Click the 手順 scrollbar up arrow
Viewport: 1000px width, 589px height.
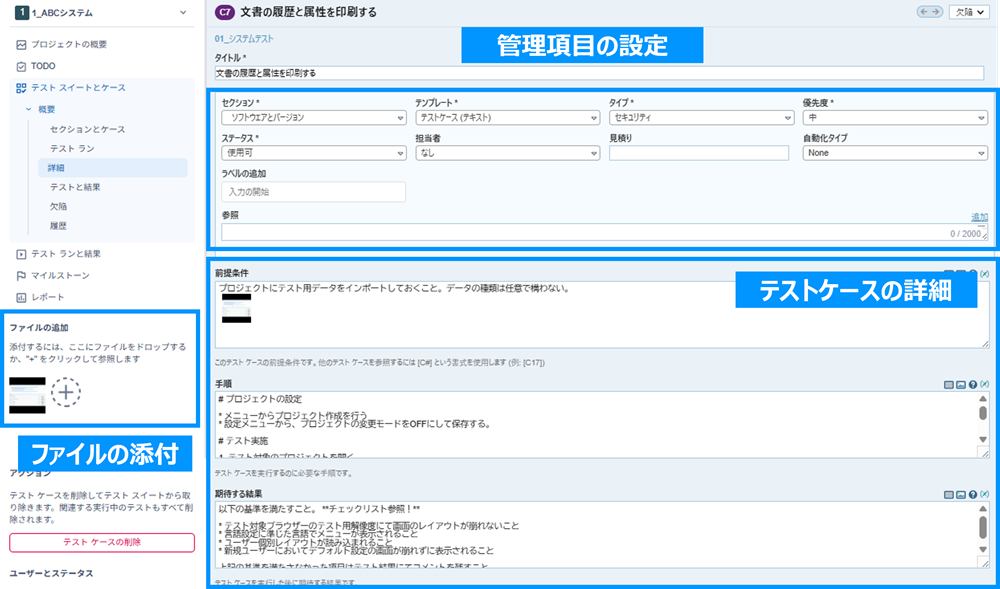click(983, 398)
